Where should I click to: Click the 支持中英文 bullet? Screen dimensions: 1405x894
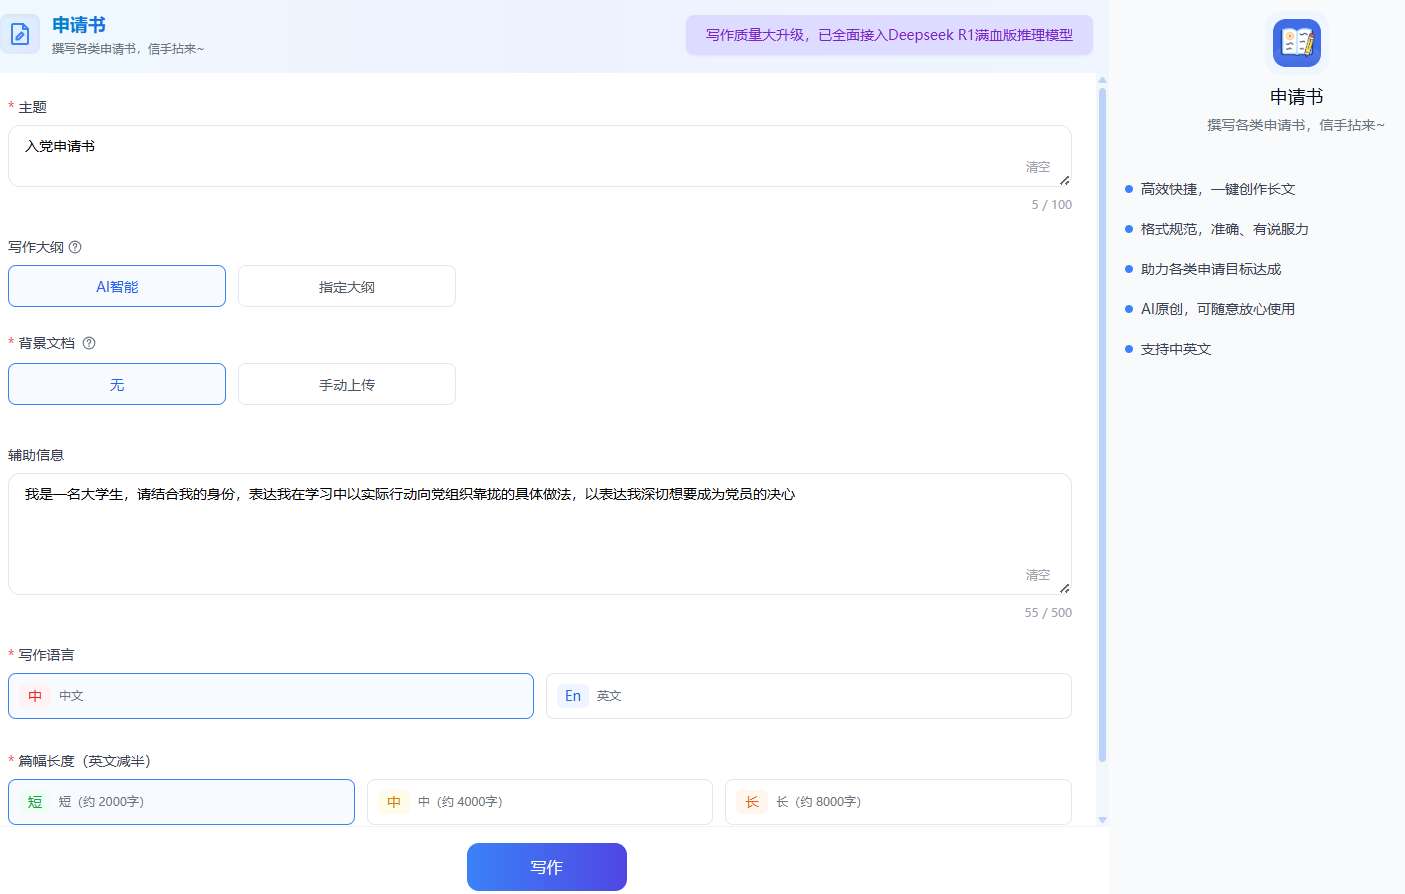click(x=1176, y=349)
